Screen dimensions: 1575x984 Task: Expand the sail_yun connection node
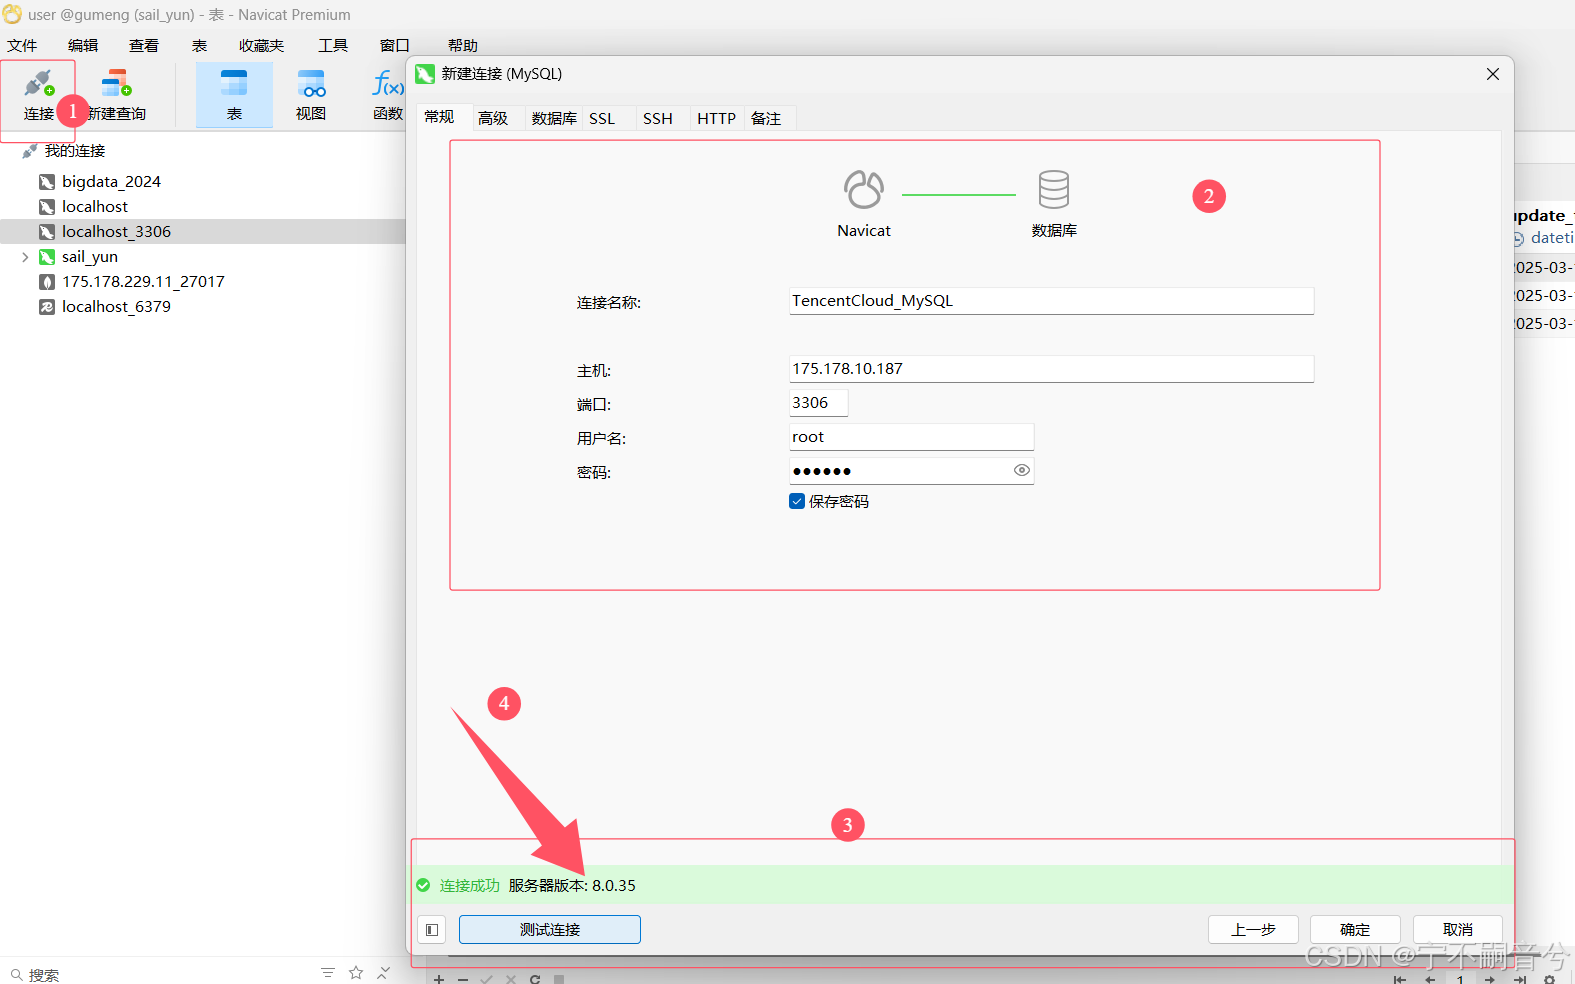pos(25,257)
